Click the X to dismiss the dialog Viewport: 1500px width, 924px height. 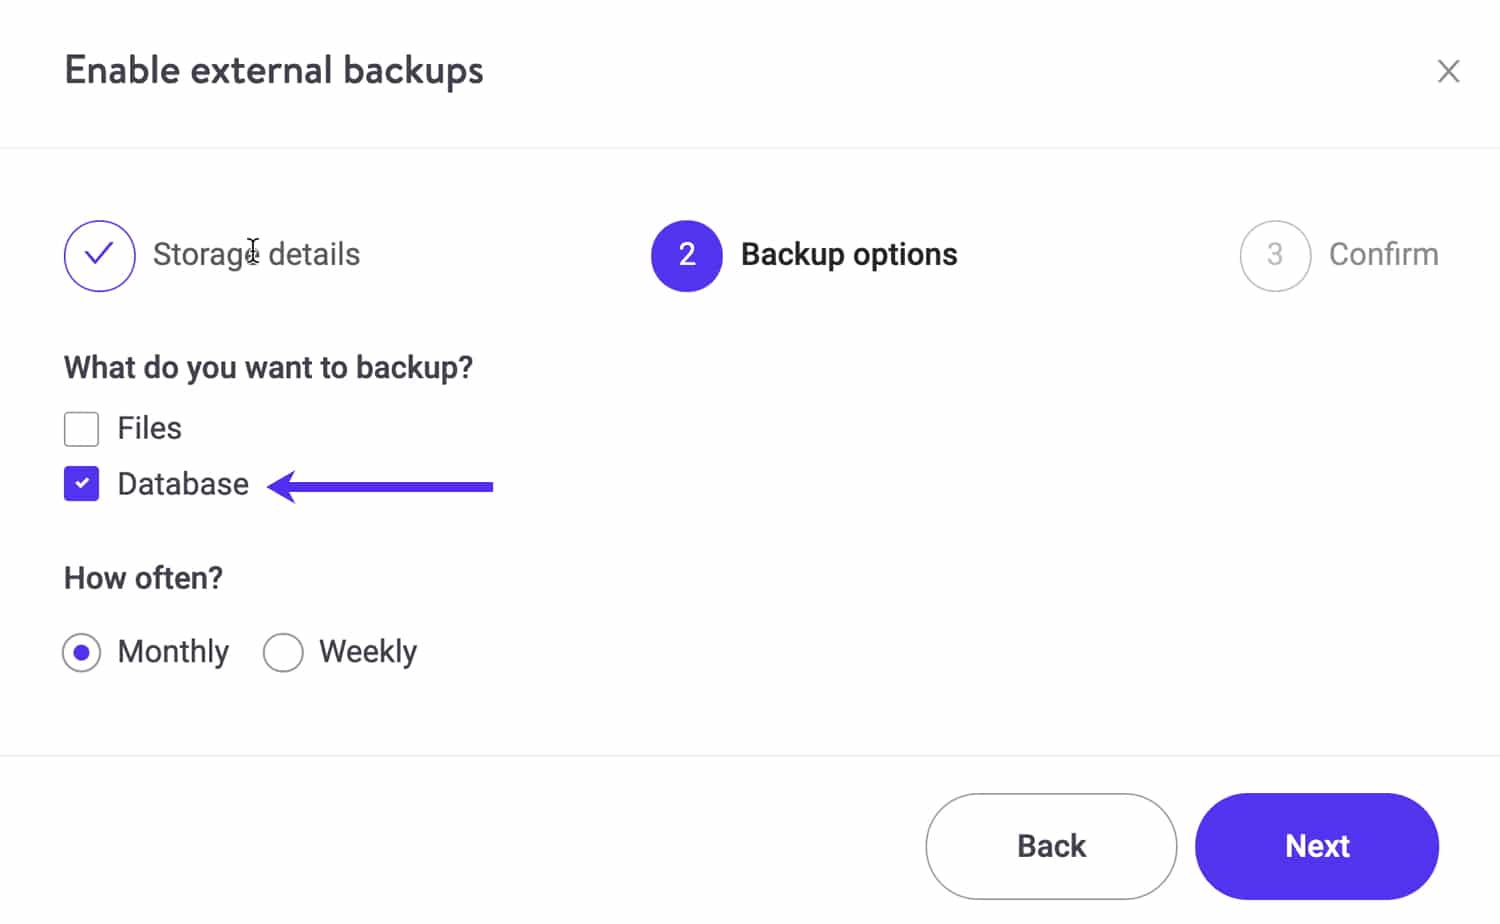pos(1449,71)
